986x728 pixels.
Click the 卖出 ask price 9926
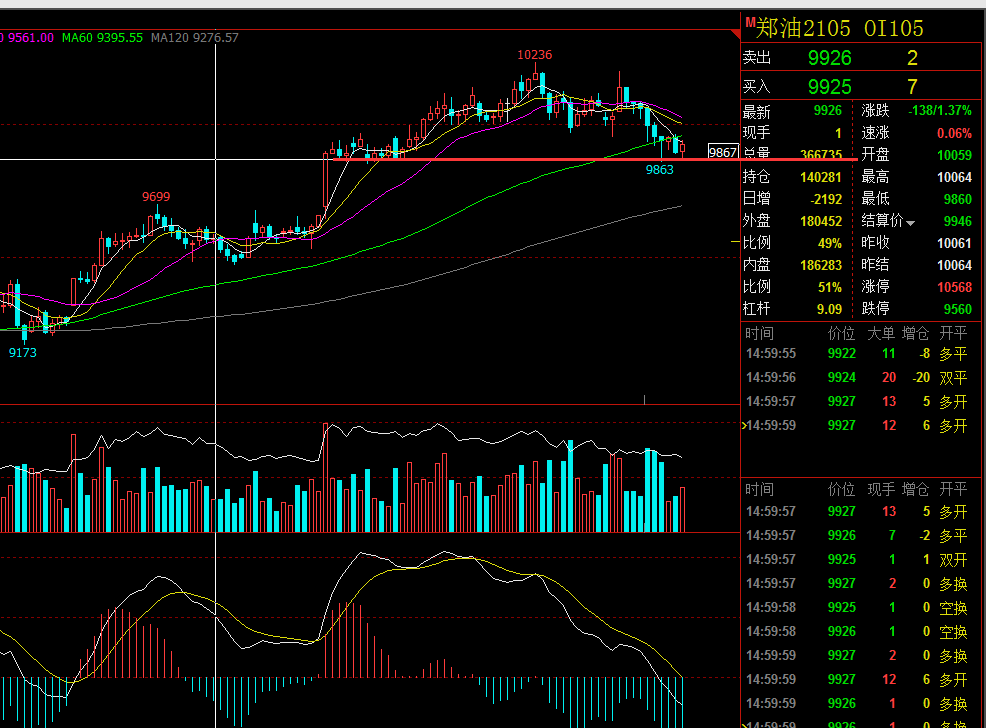pyautogui.click(x=829, y=58)
